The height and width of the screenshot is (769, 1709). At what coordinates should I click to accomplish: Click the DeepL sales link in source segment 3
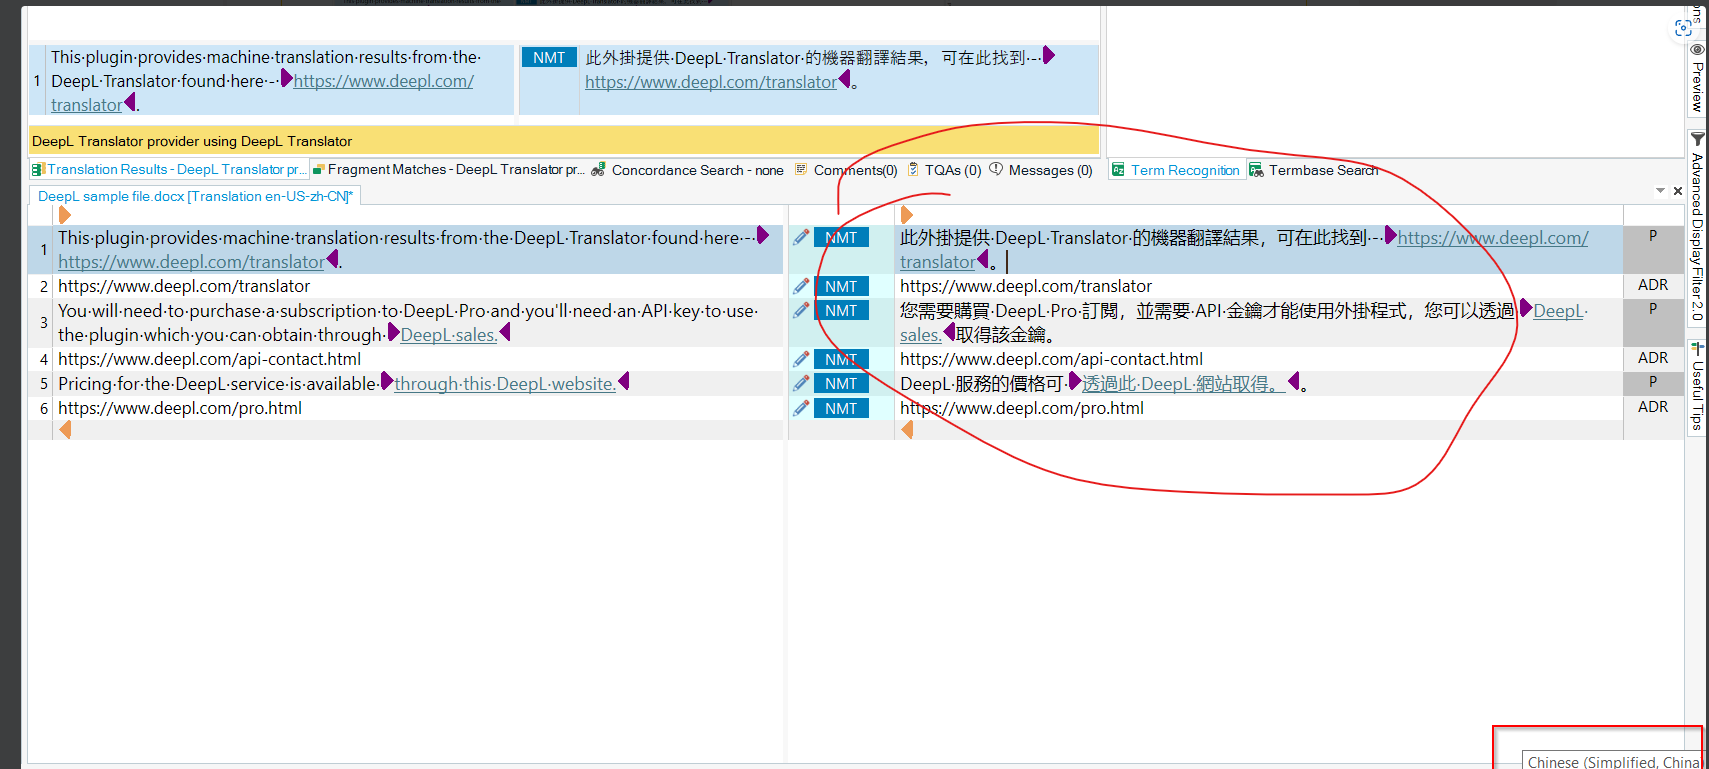coord(449,335)
